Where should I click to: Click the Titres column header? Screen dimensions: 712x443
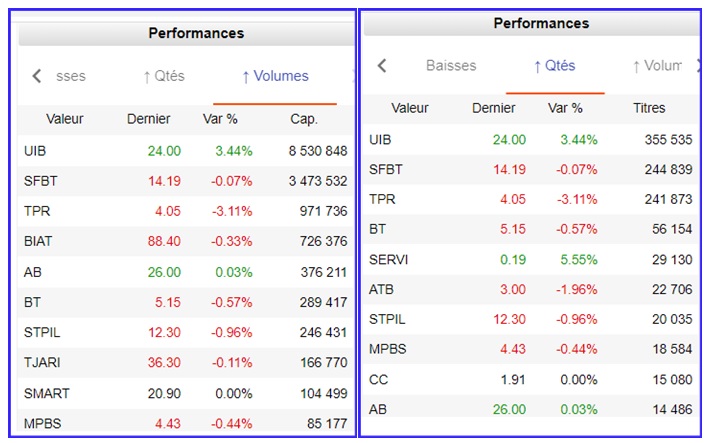[x=649, y=108]
